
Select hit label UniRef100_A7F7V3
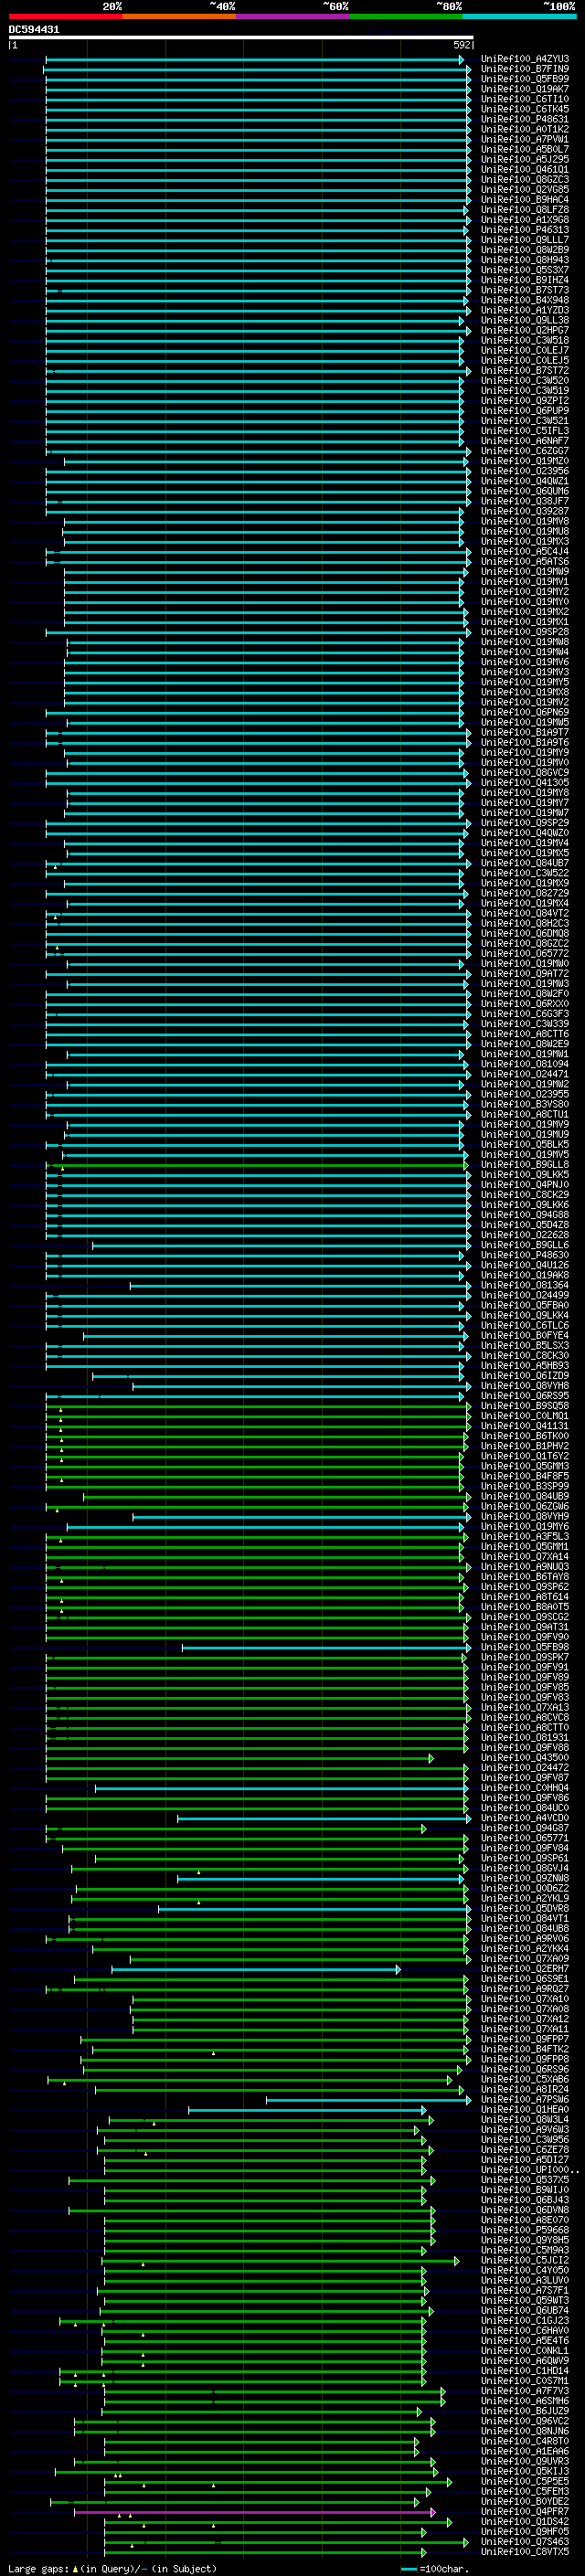[525, 2391]
